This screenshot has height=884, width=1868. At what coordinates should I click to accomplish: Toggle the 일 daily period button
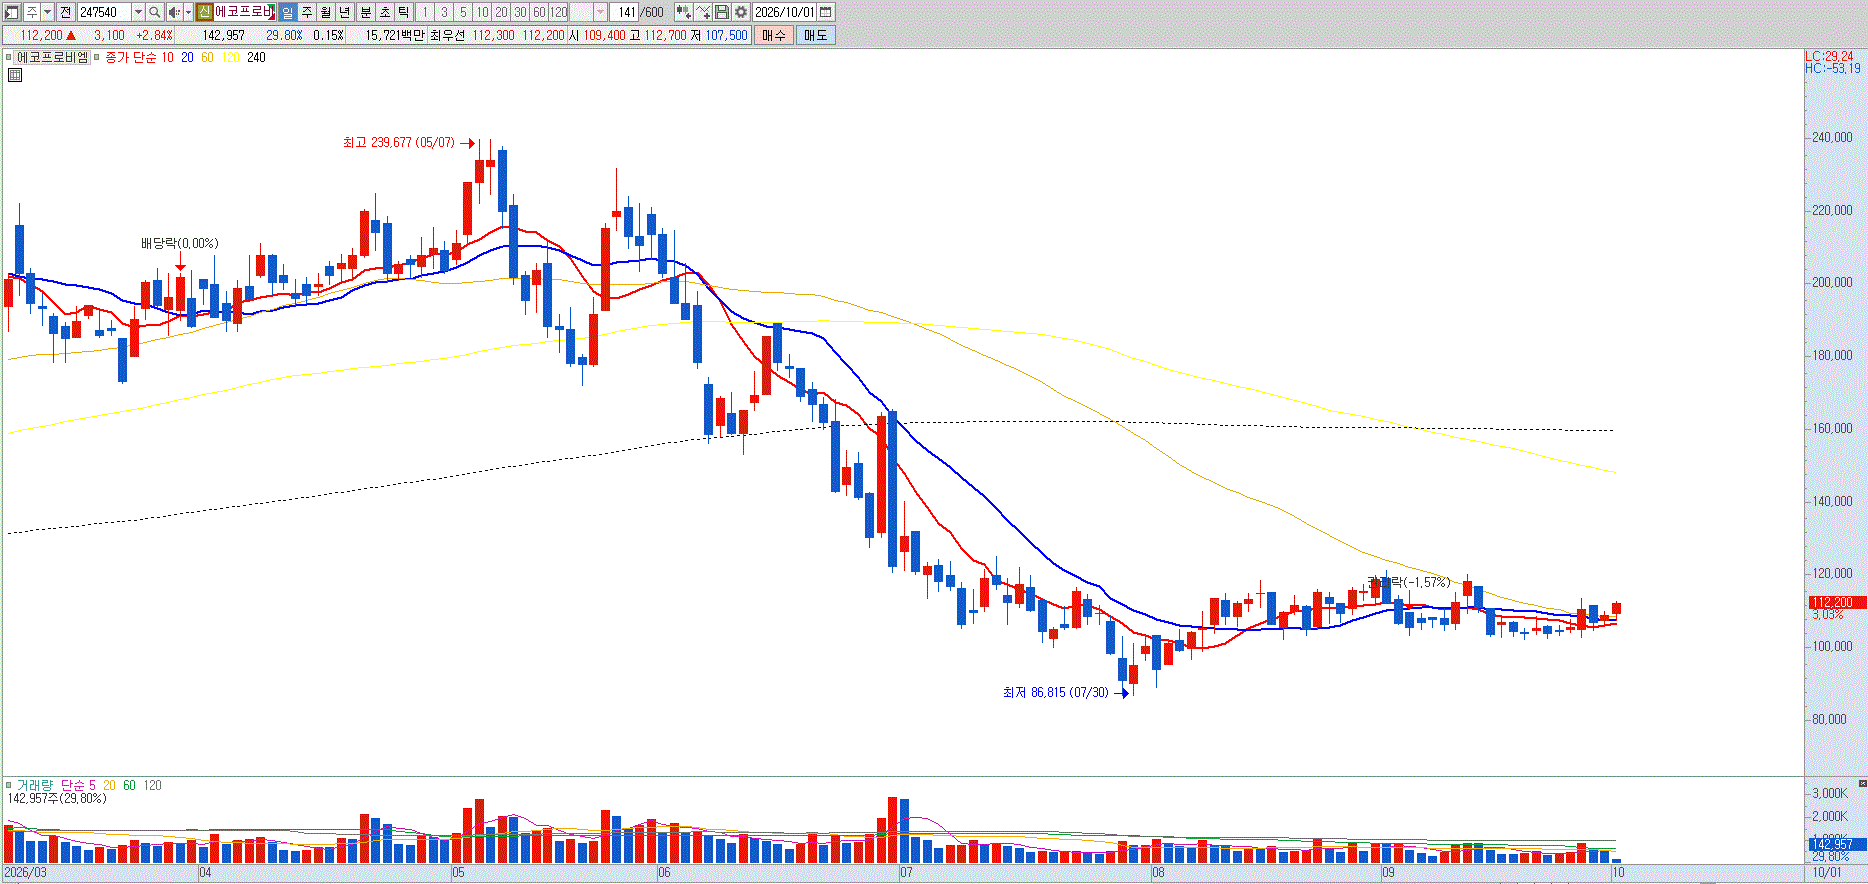[x=287, y=12]
